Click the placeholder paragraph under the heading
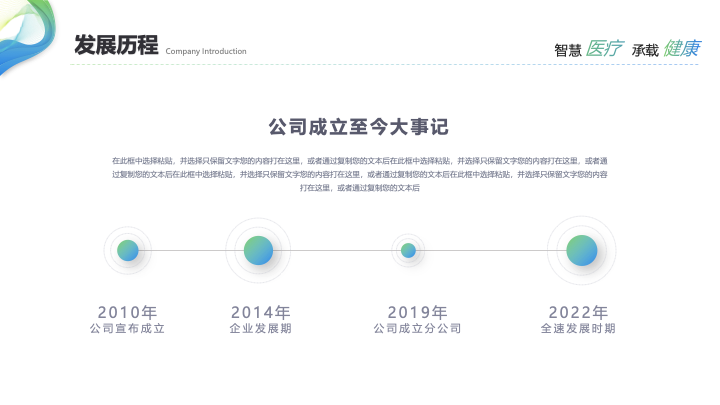Viewport: 720px width, 405px height. (359, 173)
